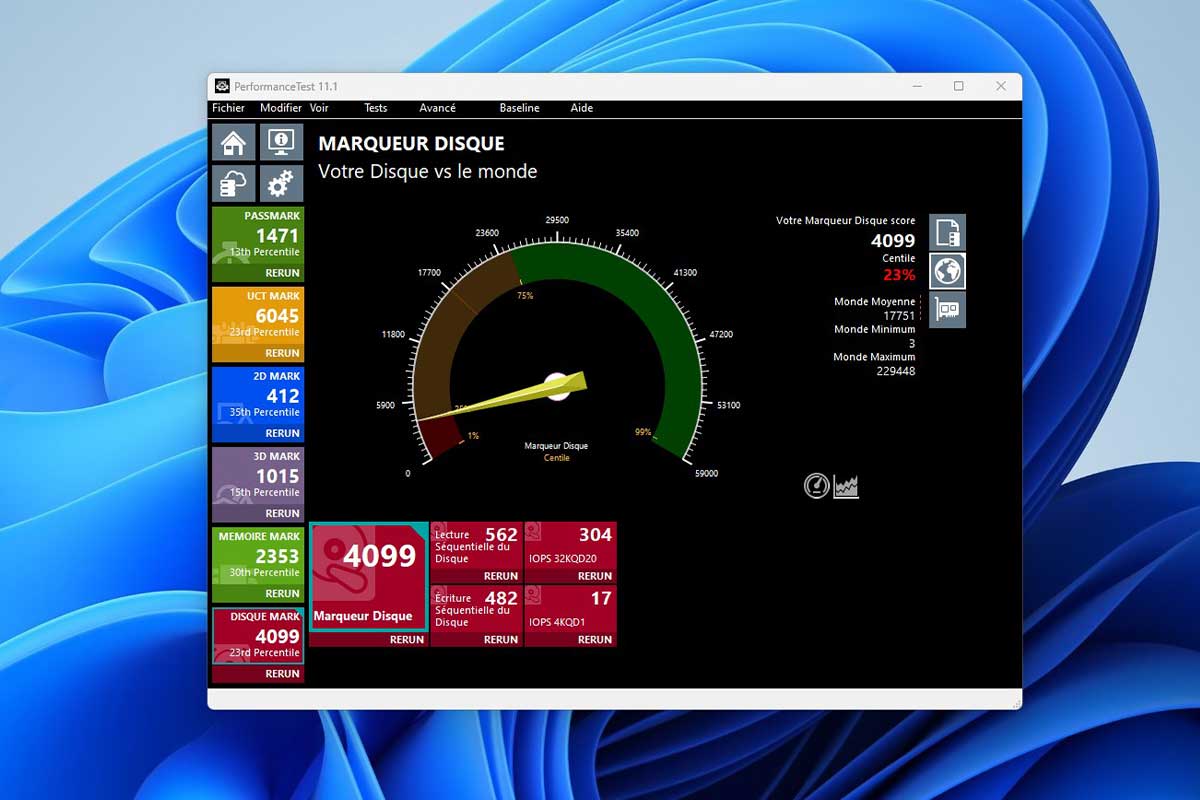
Task: Click the 29500 label atop gauge
Action: tap(557, 220)
